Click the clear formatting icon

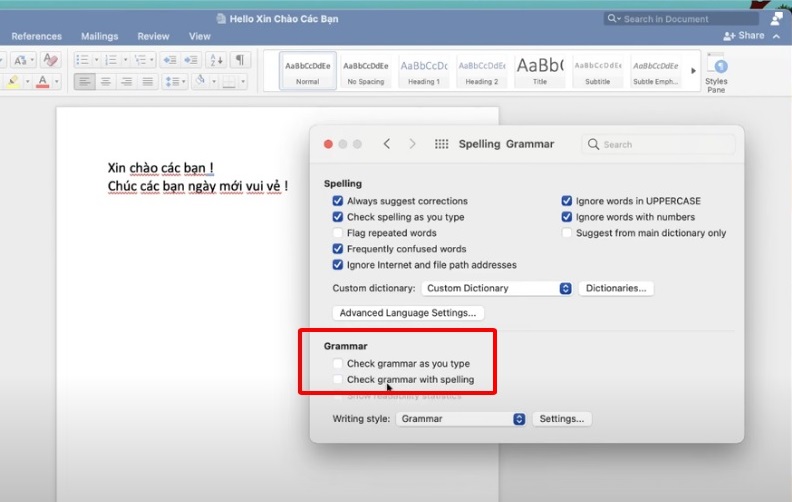[50, 60]
